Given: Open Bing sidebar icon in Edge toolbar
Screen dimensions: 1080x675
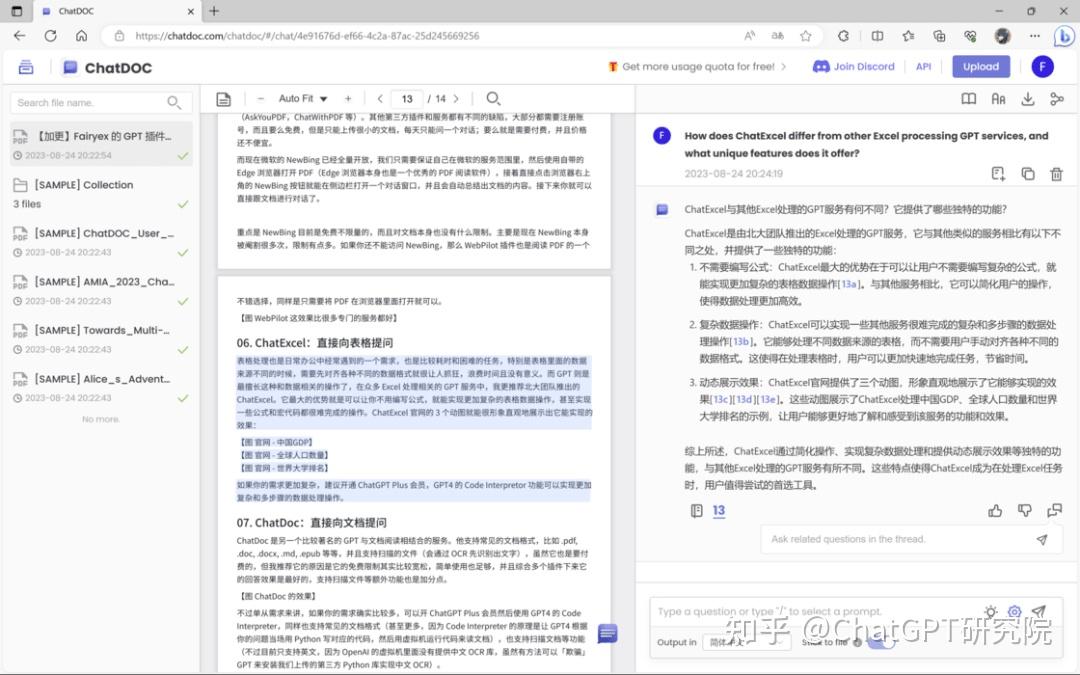Looking at the screenshot, I should pos(1063,36).
